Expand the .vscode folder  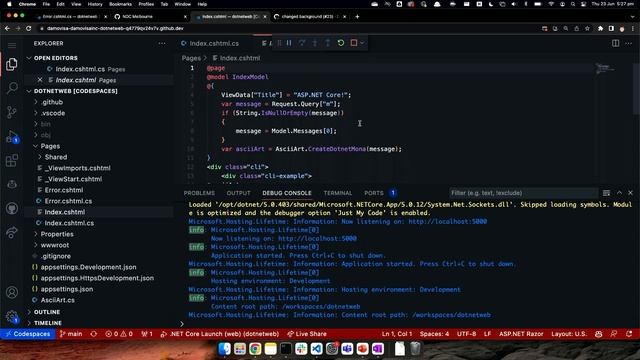[x=53, y=113]
